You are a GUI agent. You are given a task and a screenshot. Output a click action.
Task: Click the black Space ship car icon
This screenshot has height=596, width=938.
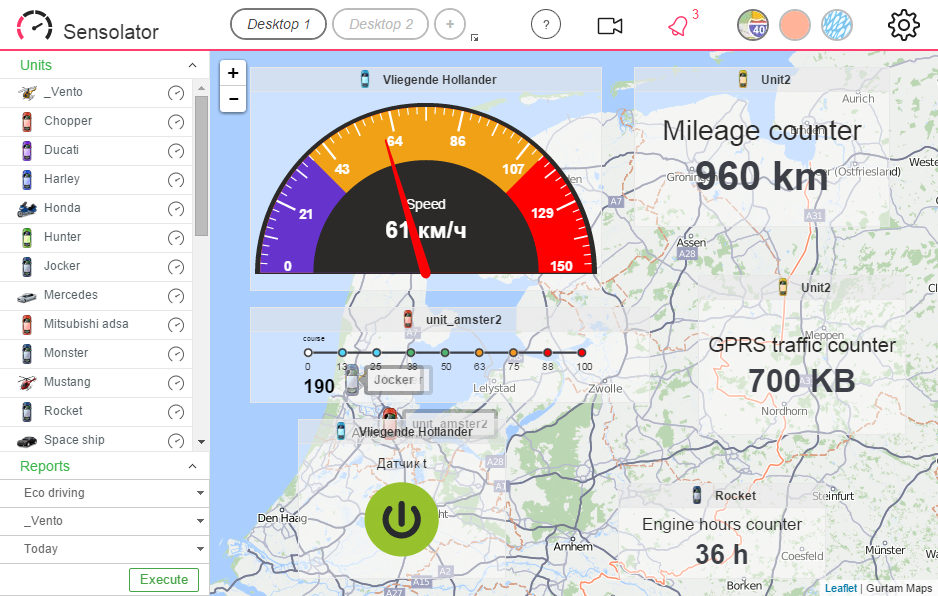pyautogui.click(x=27, y=442)
